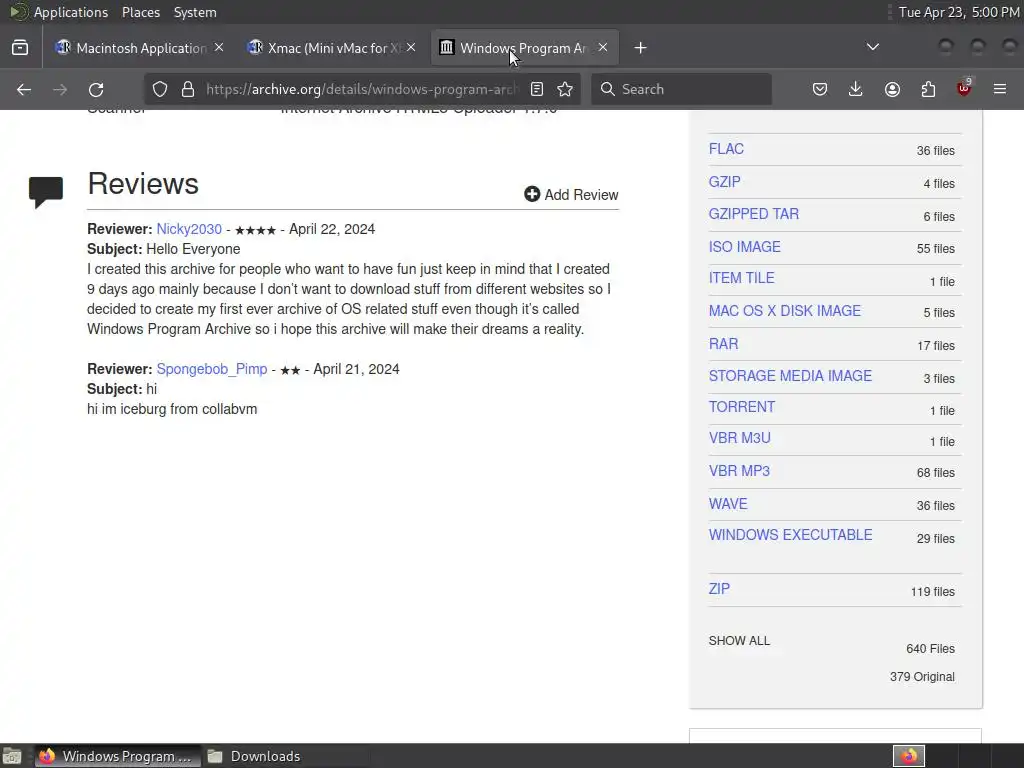This screenshot has height=768, width=1024.
Task: Open the FLAC download option
Action: coord(726,149)
